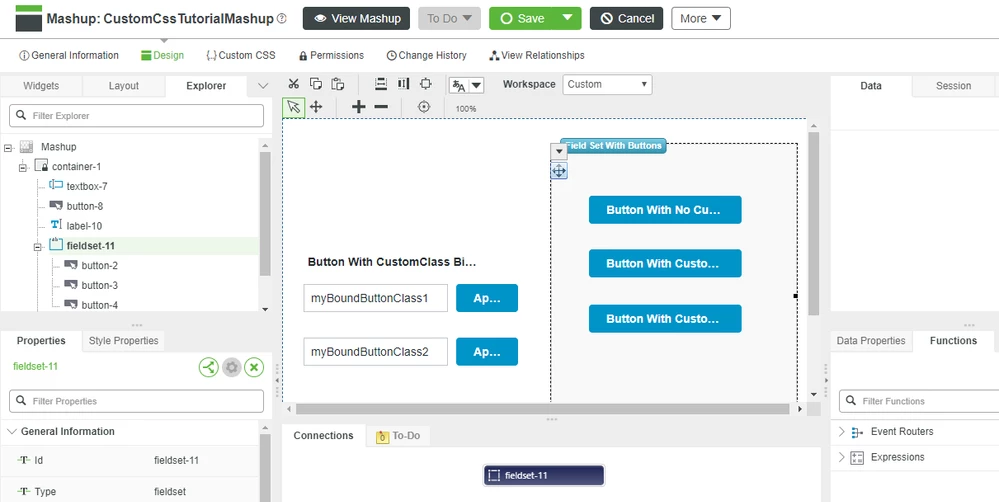Open the View Relationships tab
The image size is (999, 502).
536,55
